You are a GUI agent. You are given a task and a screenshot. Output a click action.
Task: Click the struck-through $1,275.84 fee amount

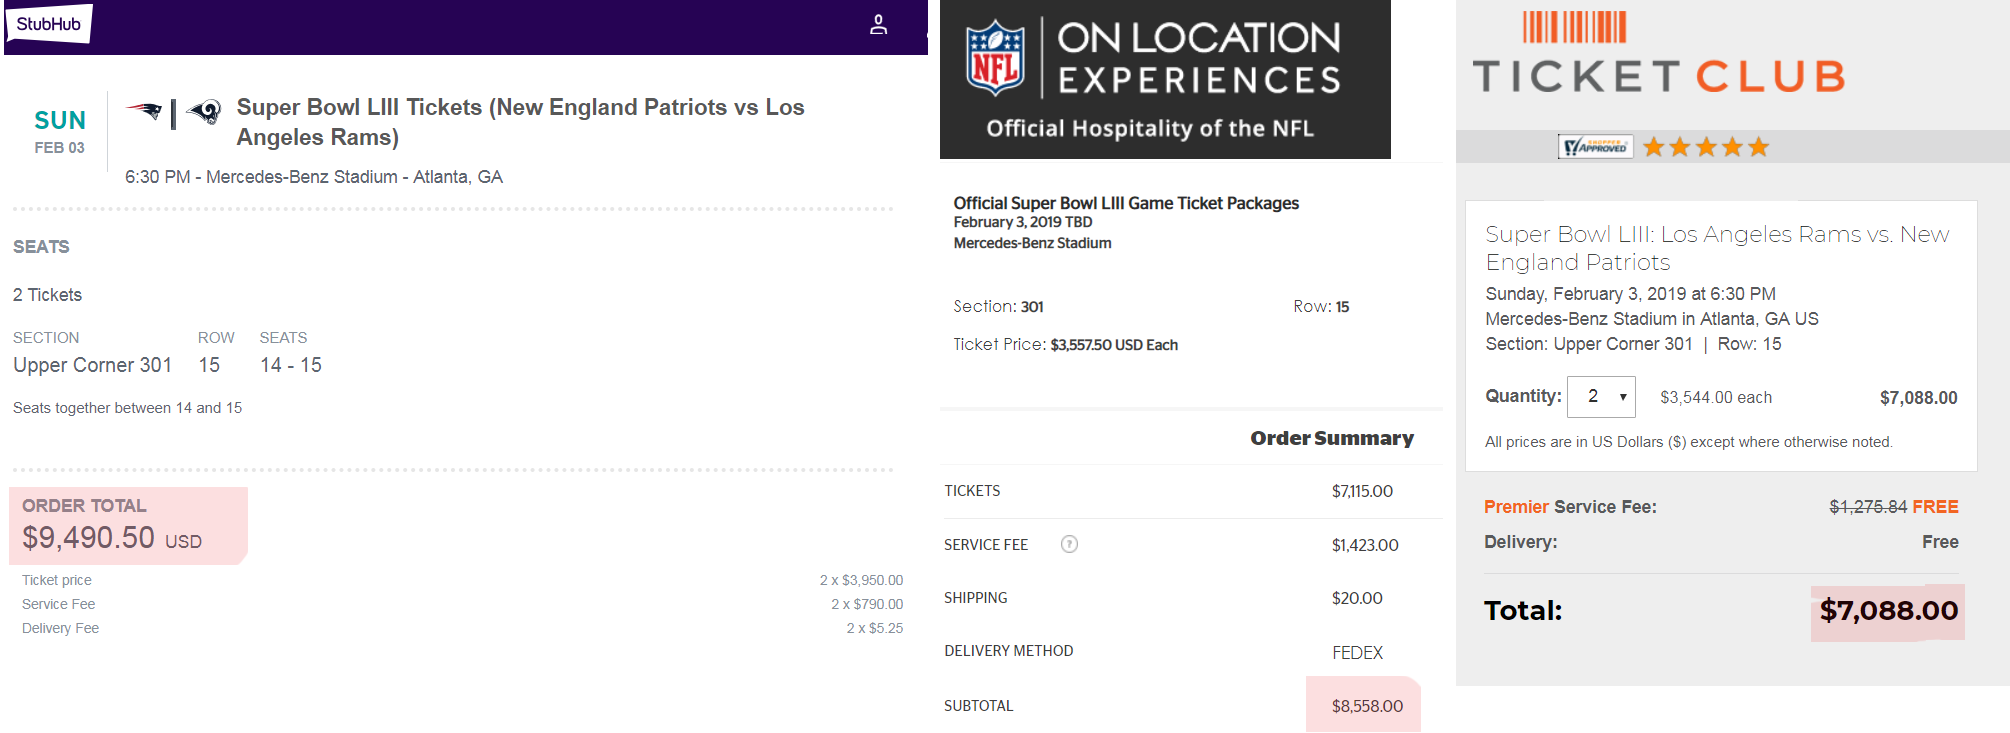[1868, 507]
